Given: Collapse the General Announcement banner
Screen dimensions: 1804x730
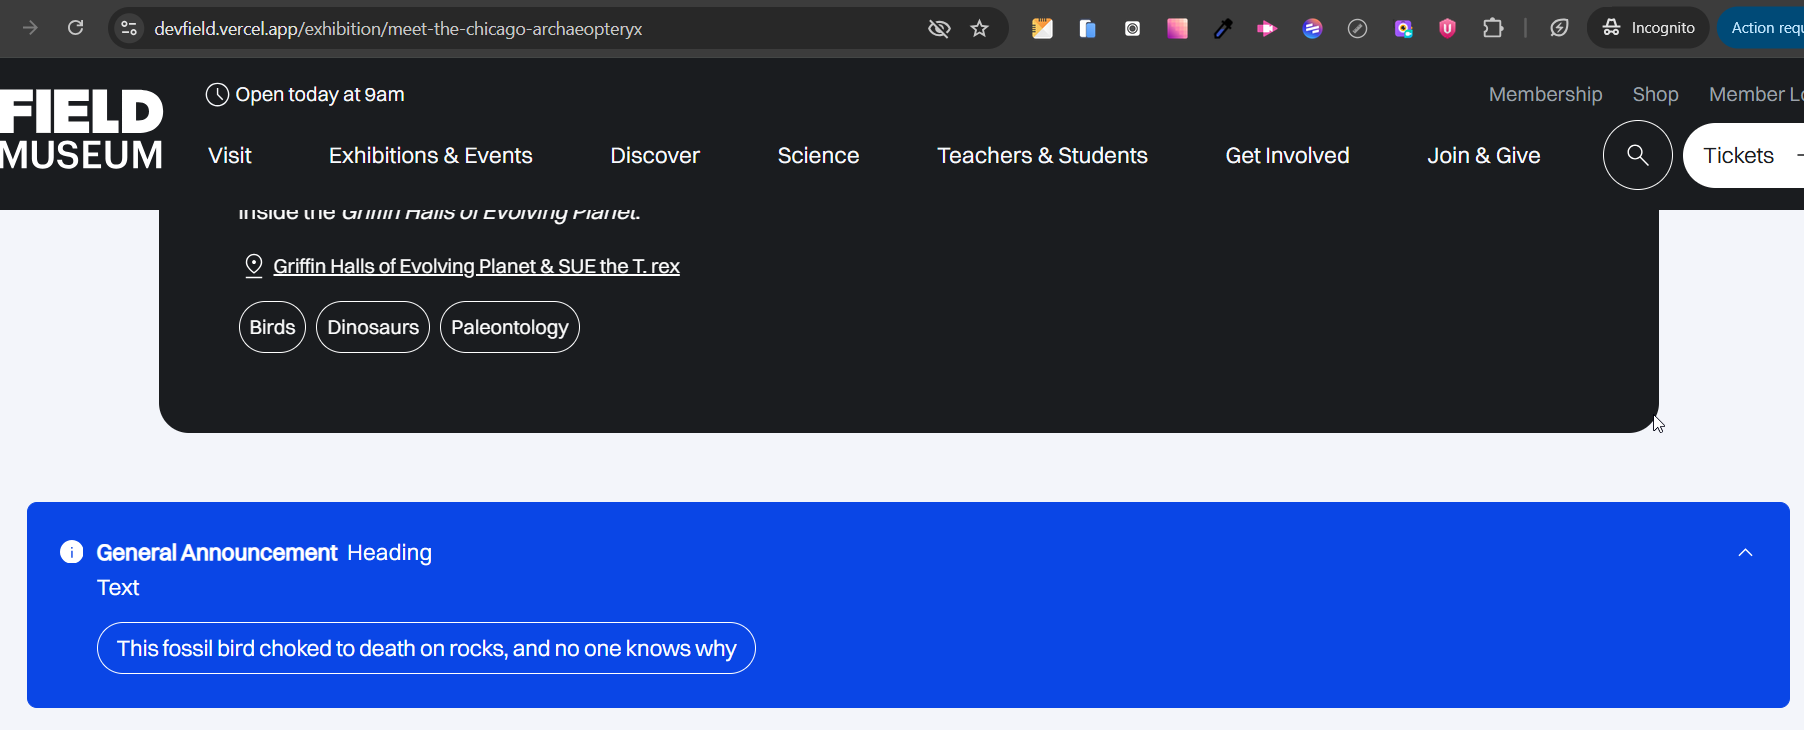Looking at the screenshot, I should click(1745, 553).
